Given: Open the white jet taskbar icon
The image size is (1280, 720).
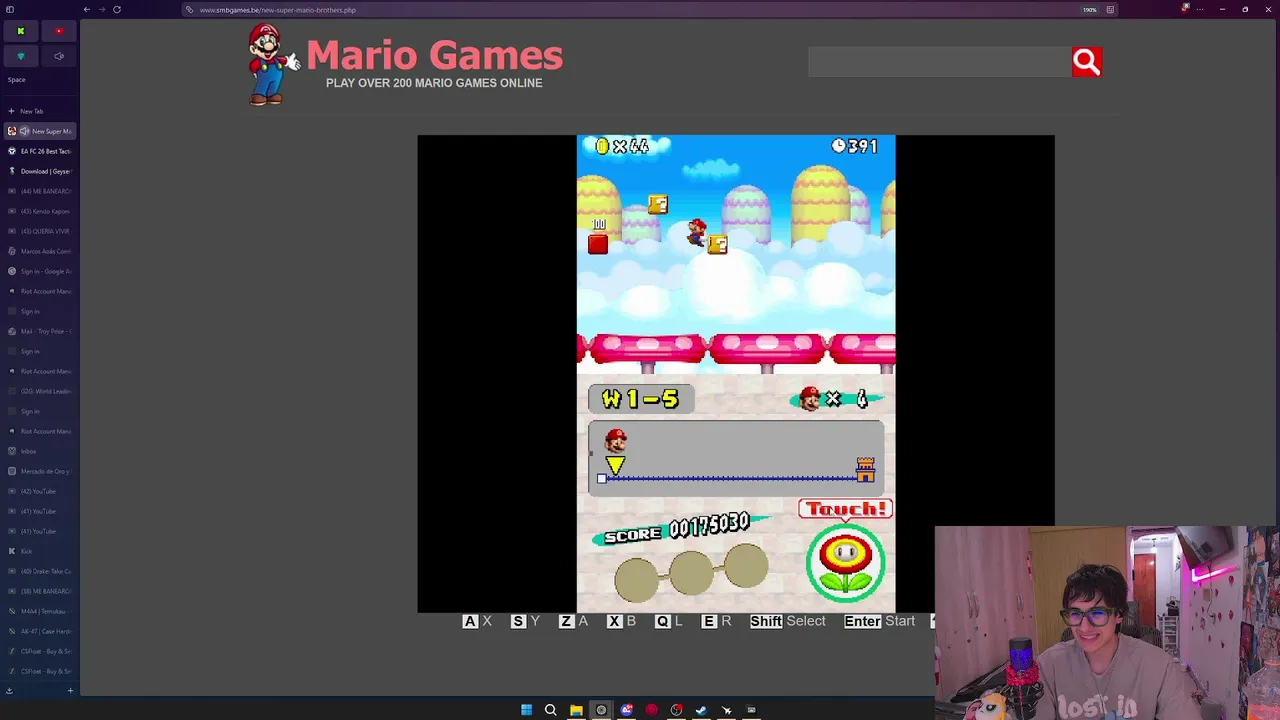Looking at the screenshot, I should [x=726, y=710].
